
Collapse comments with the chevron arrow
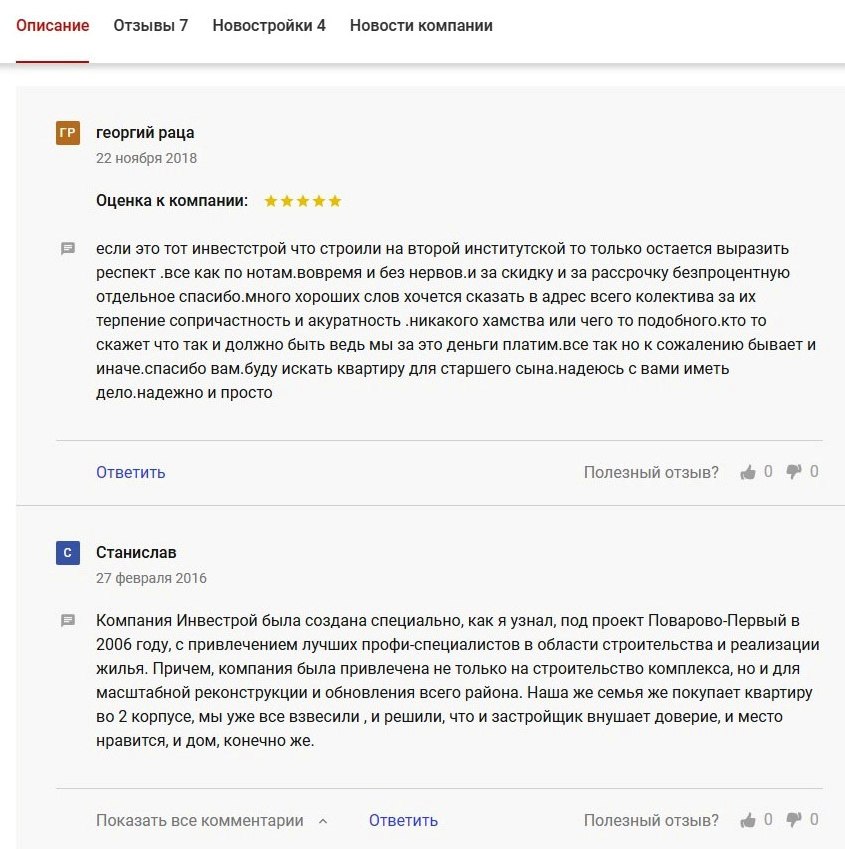click(323, 821)
